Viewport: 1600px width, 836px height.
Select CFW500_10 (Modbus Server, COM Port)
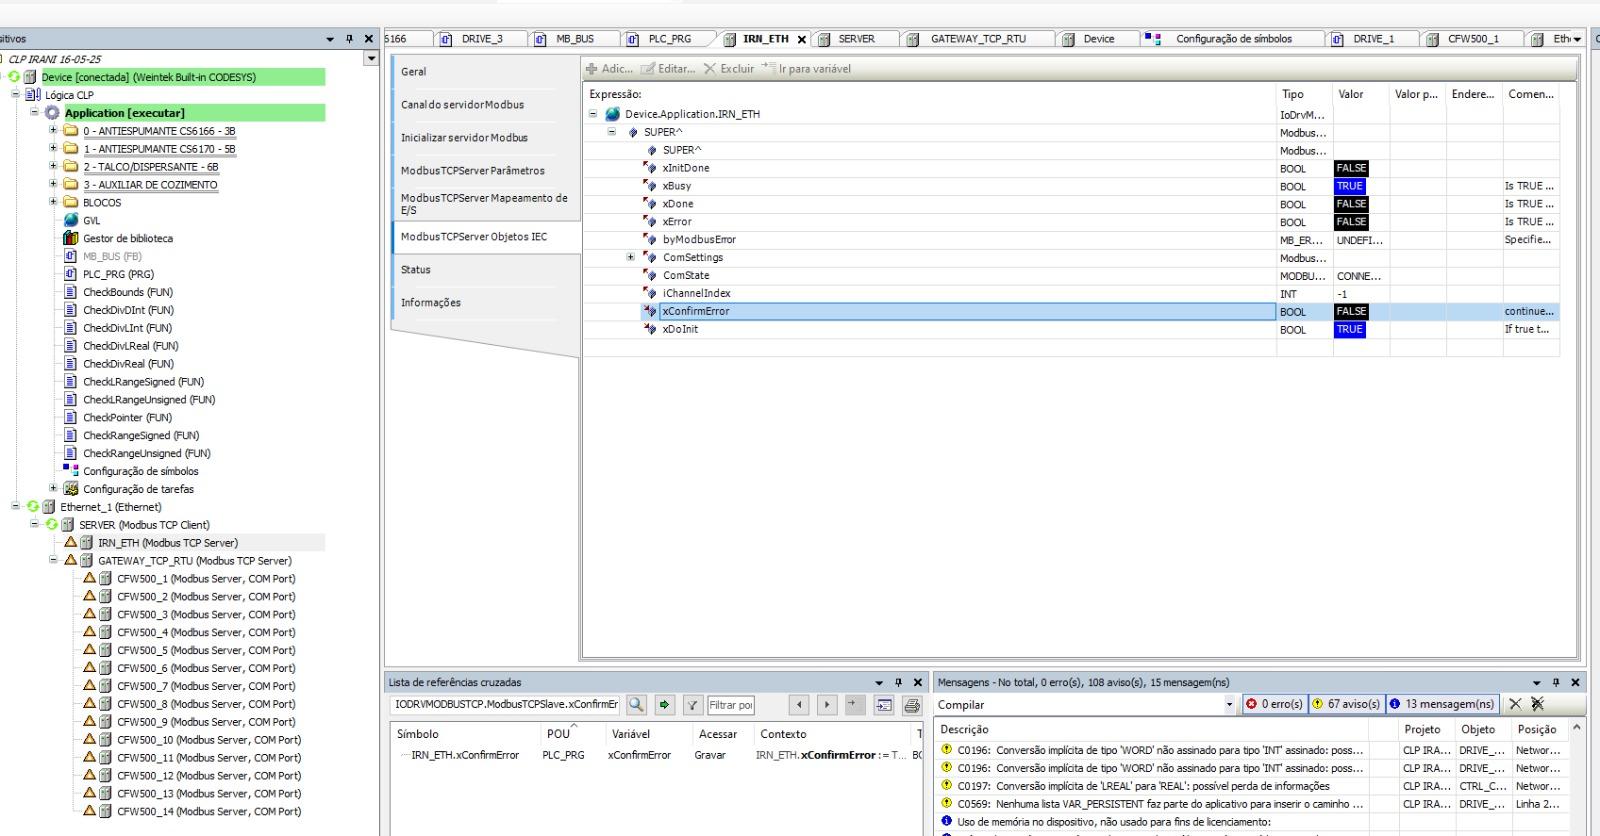pos(208,740)
